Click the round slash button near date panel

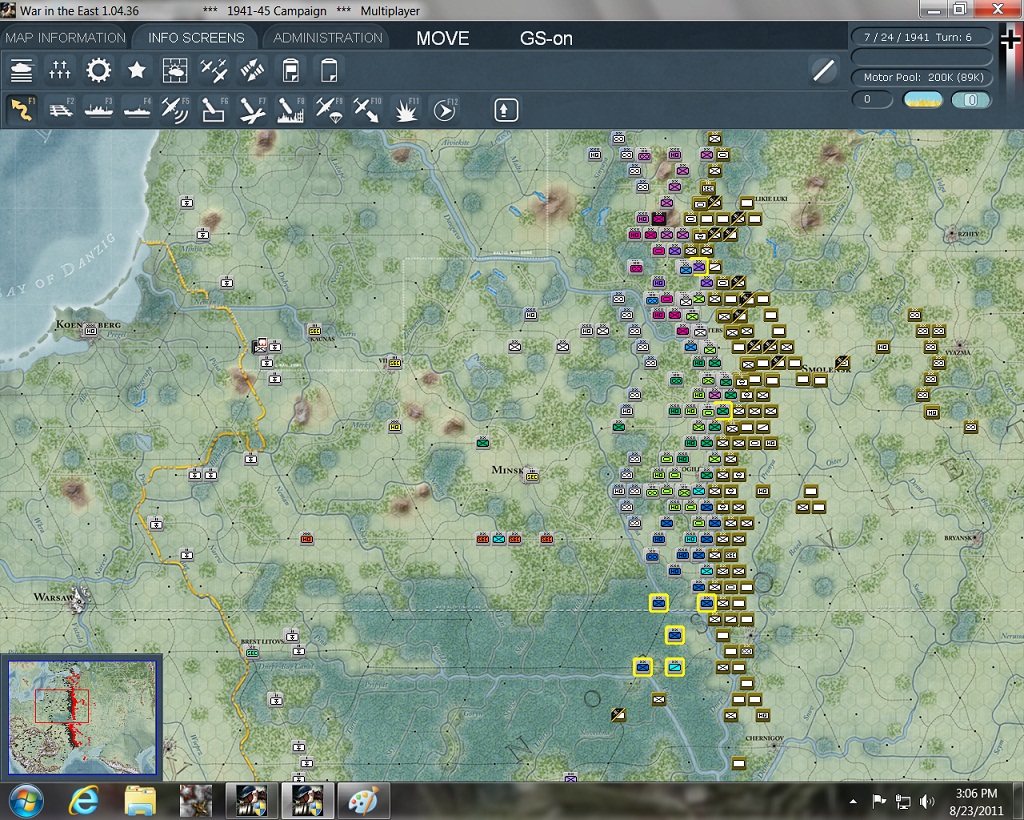pos(824,70)
